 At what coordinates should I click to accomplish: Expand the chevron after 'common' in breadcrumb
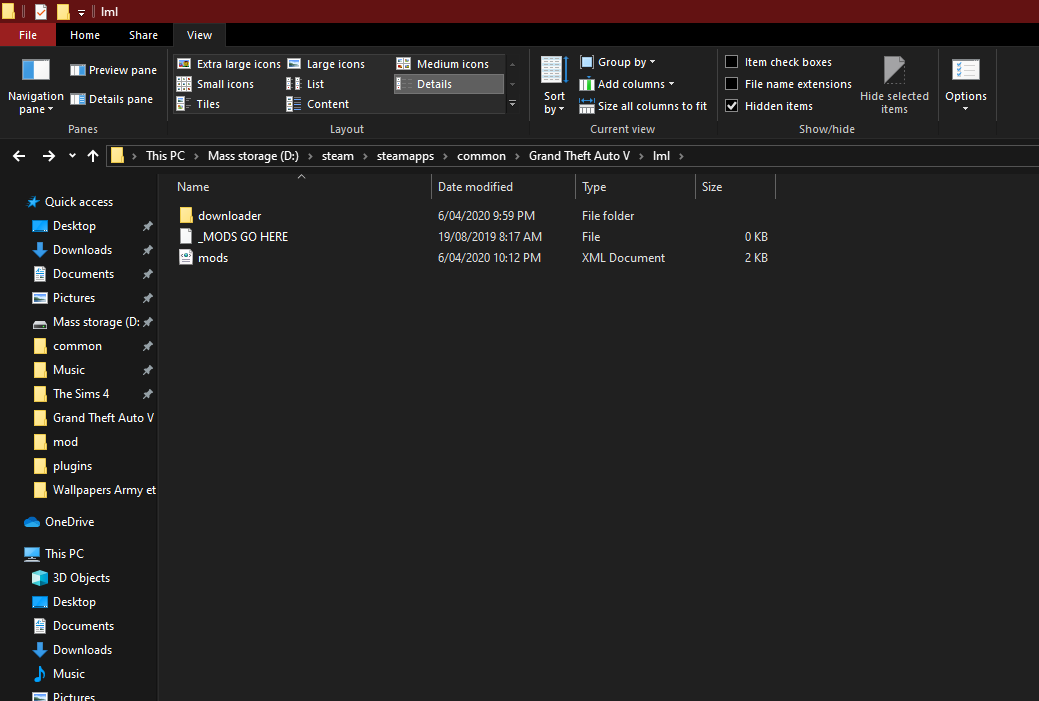point(517,156)
